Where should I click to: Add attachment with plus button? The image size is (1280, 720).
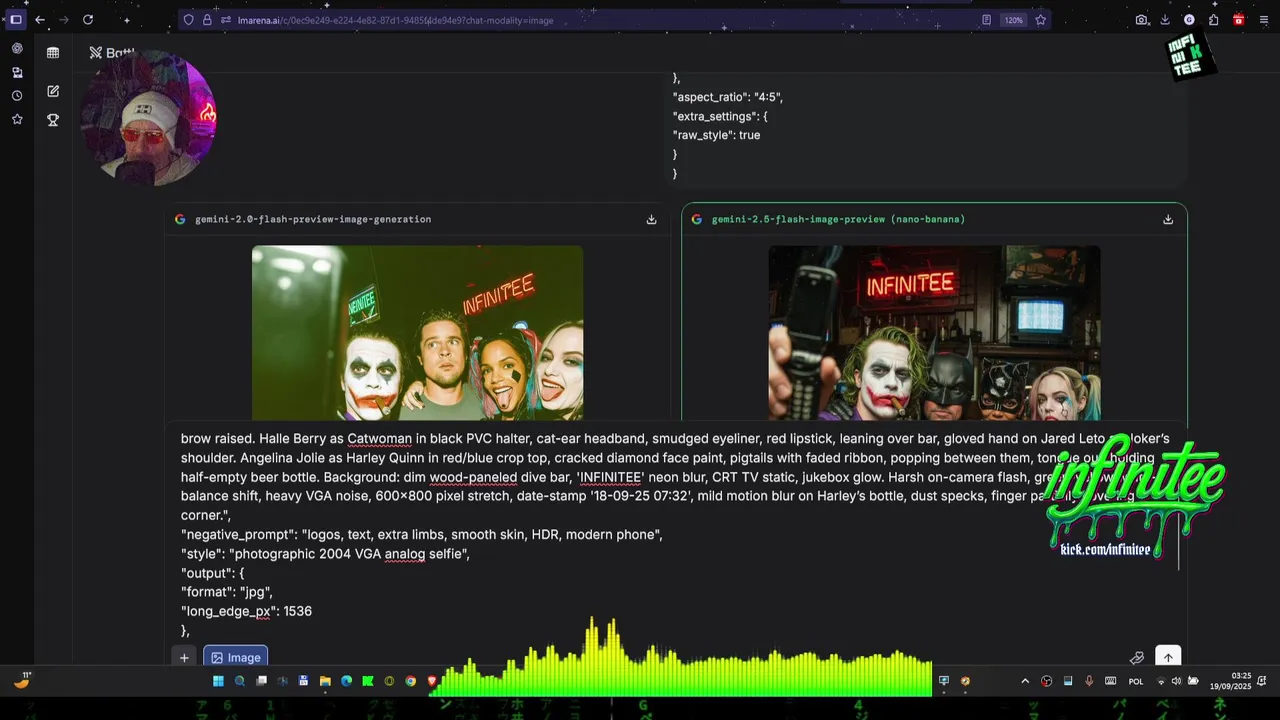pos(184,657)
